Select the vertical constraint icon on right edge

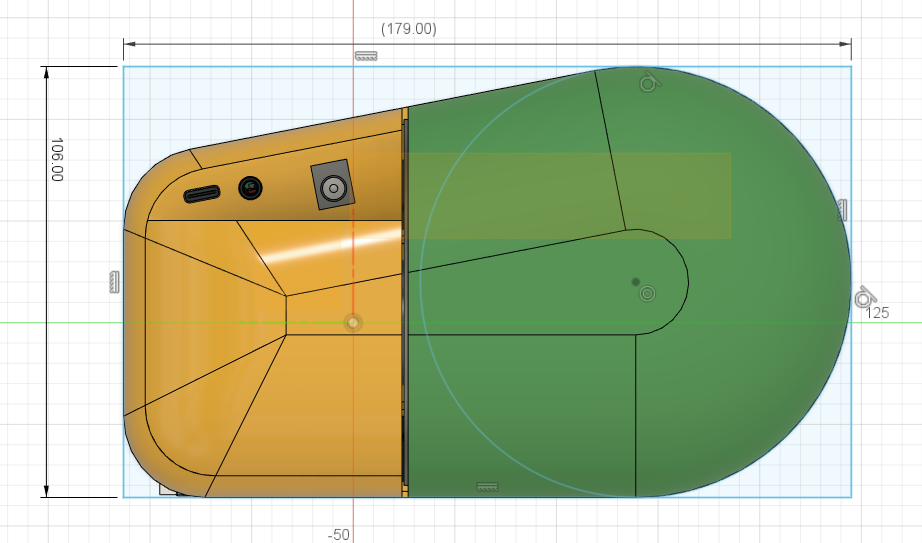pyautogui.click(x=843, y=209)
